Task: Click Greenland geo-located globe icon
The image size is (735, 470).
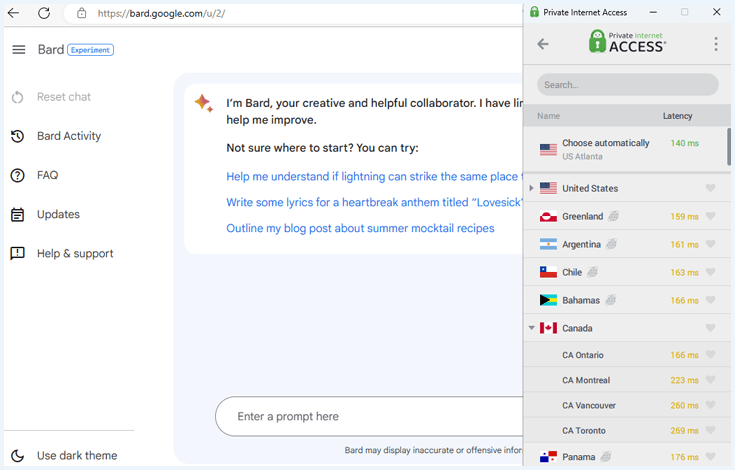Action: (614, 216)
